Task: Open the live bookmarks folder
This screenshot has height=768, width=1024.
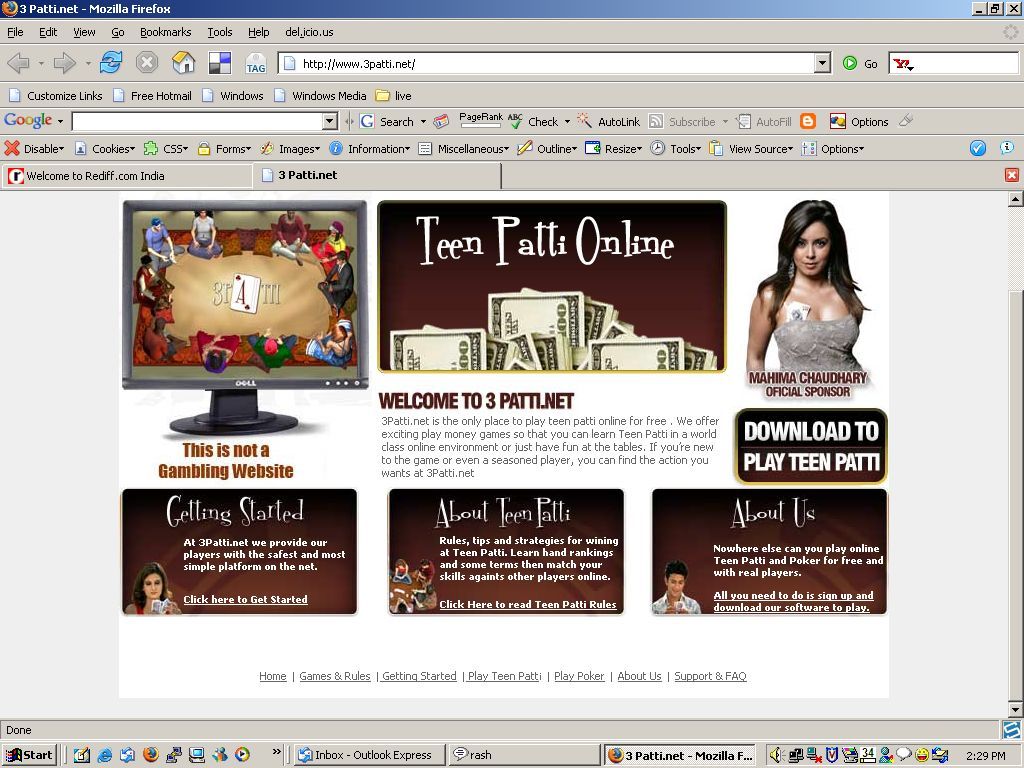Action: [394, 96]
